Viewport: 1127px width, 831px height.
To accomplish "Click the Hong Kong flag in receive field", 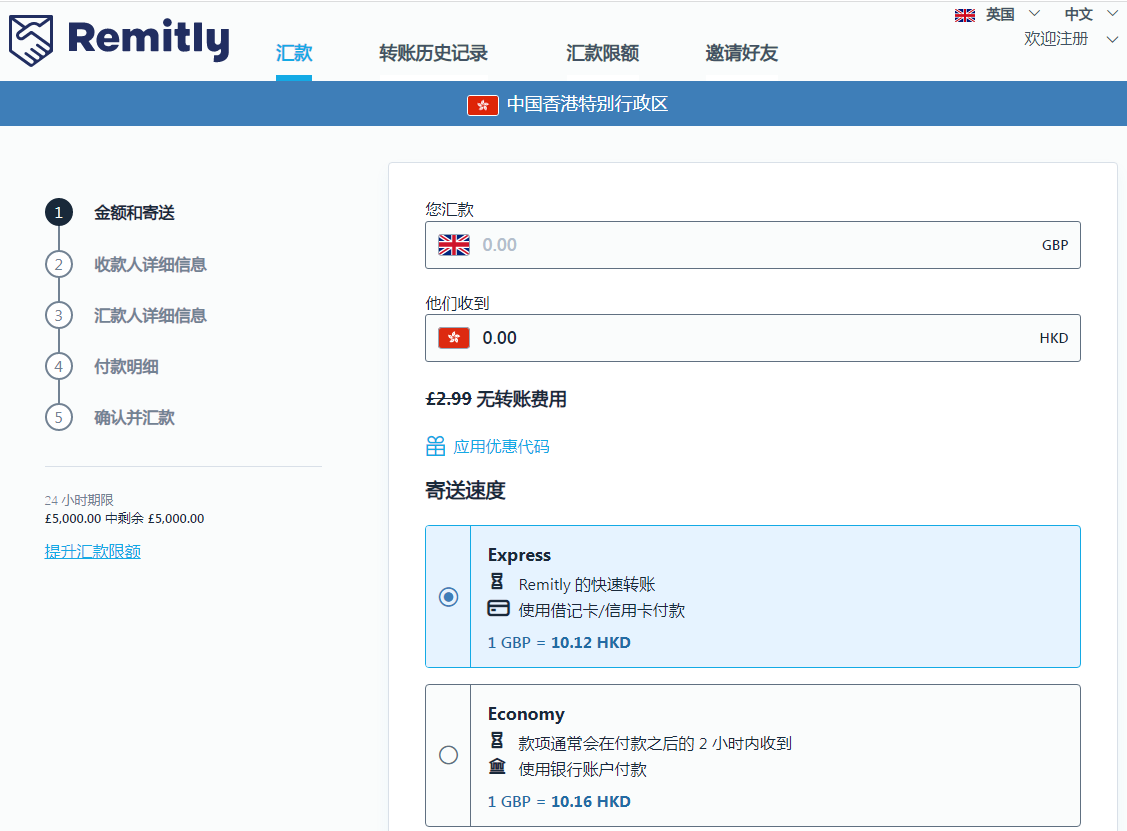I will tap(454, 338).
